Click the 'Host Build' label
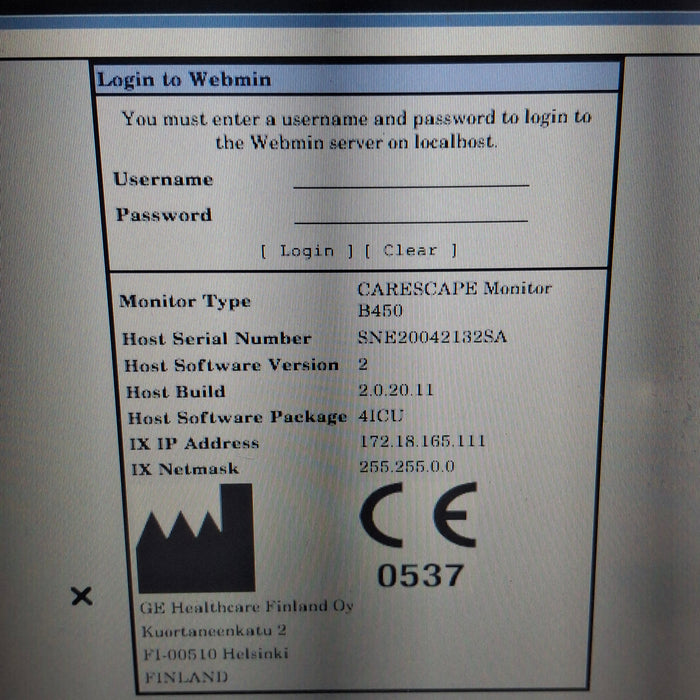This screenshot has height=700, width=700. [x=176, y=392]
